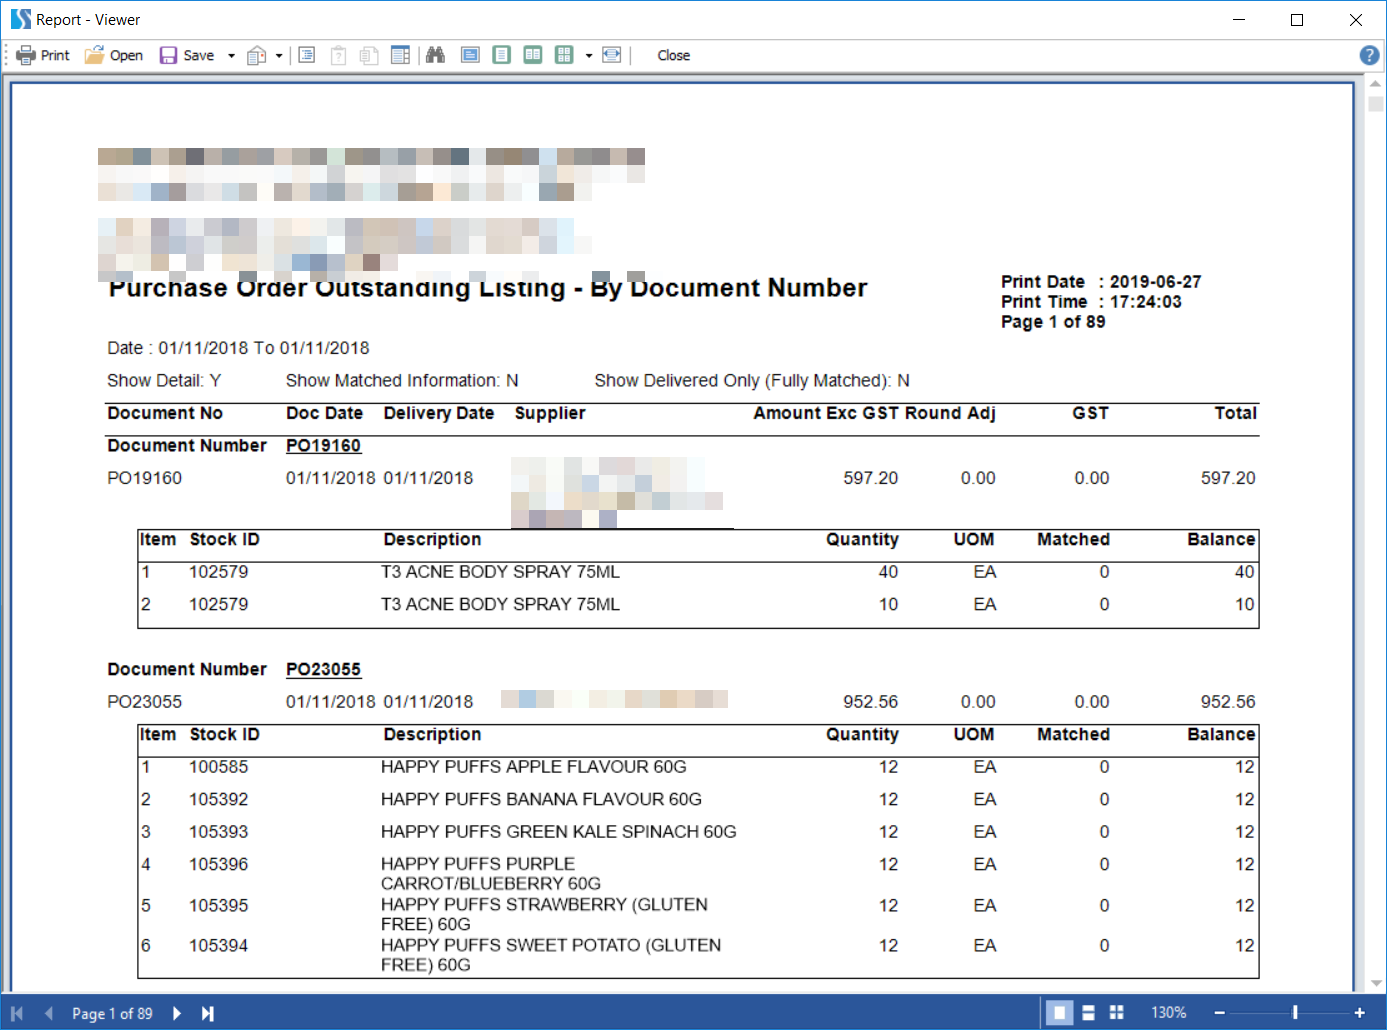The image size is (1387, 1030).
Task: Click the Print Time value 17:24:03
Action: point(1145,302)
